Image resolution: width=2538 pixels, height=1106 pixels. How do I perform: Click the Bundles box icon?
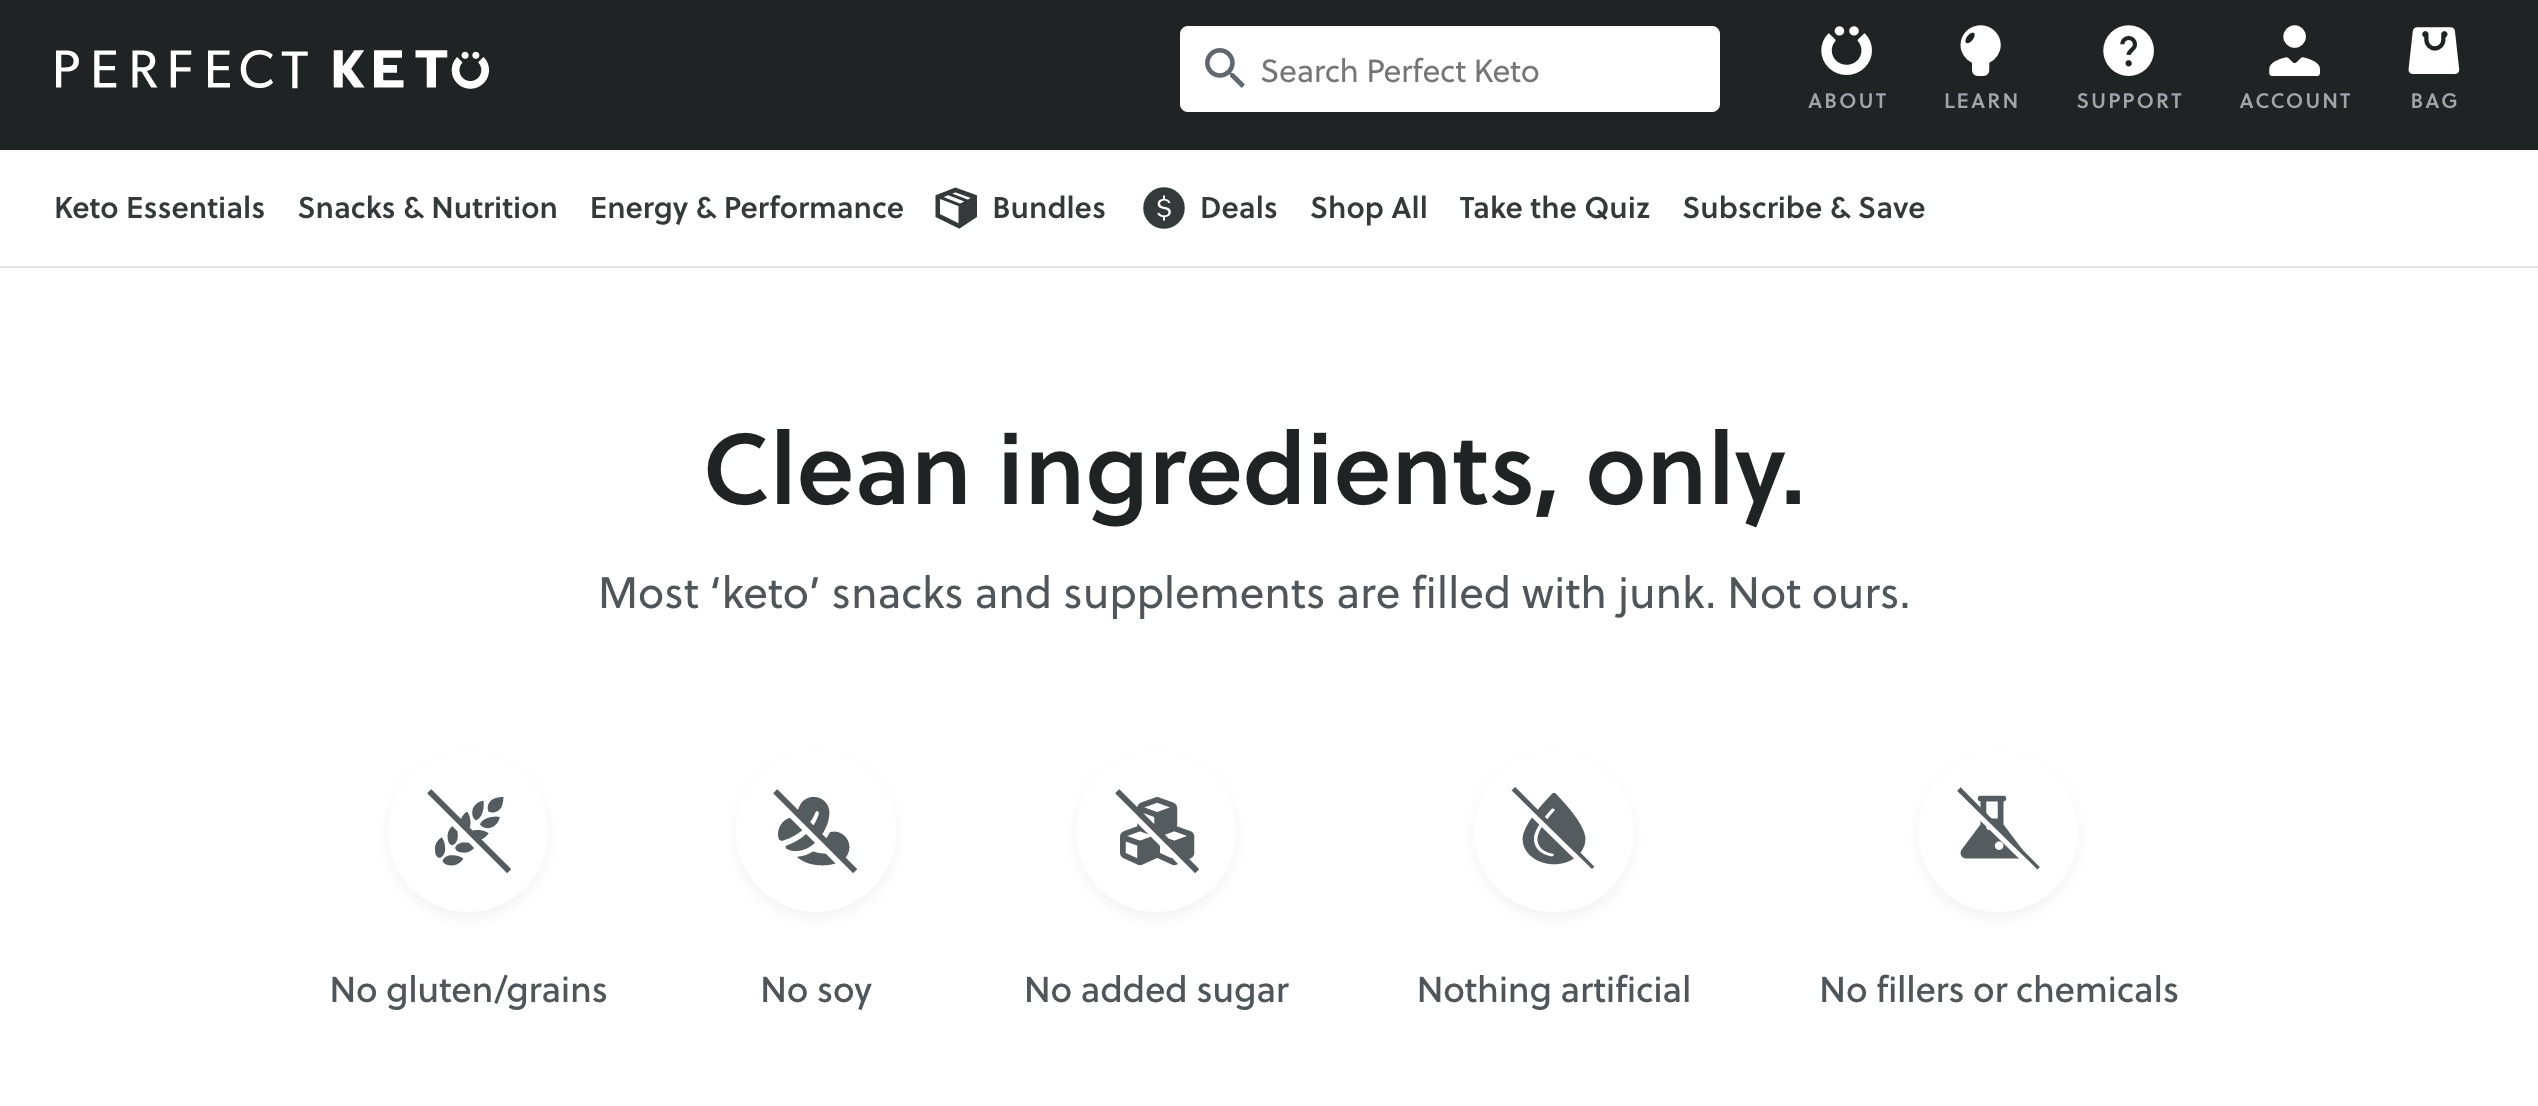pyautogui.click(x=956, y=208)
